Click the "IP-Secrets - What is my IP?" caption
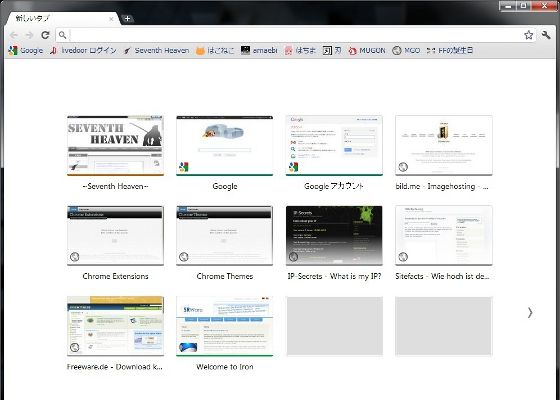This screenshot has height=400, width=560. click(334, 276)
